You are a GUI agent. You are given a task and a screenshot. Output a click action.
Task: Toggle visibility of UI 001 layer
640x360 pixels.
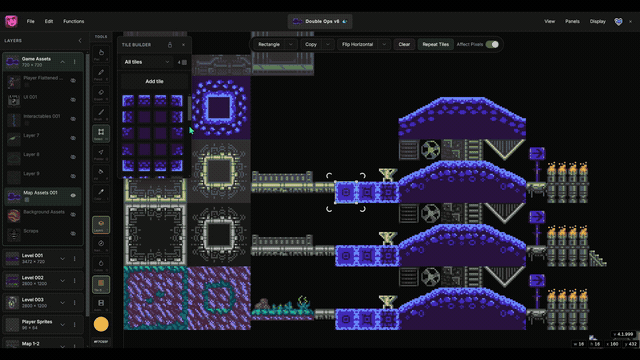[x=73, y=100]
